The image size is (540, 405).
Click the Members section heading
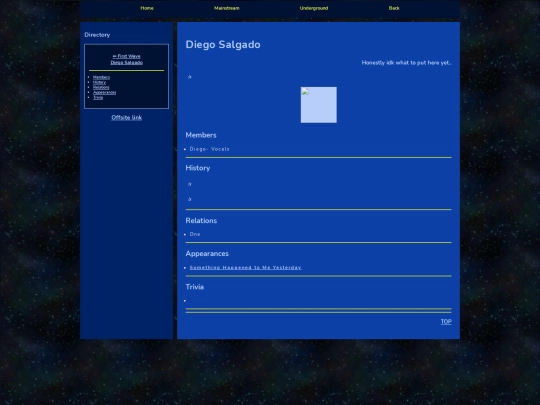pos(201,135)
